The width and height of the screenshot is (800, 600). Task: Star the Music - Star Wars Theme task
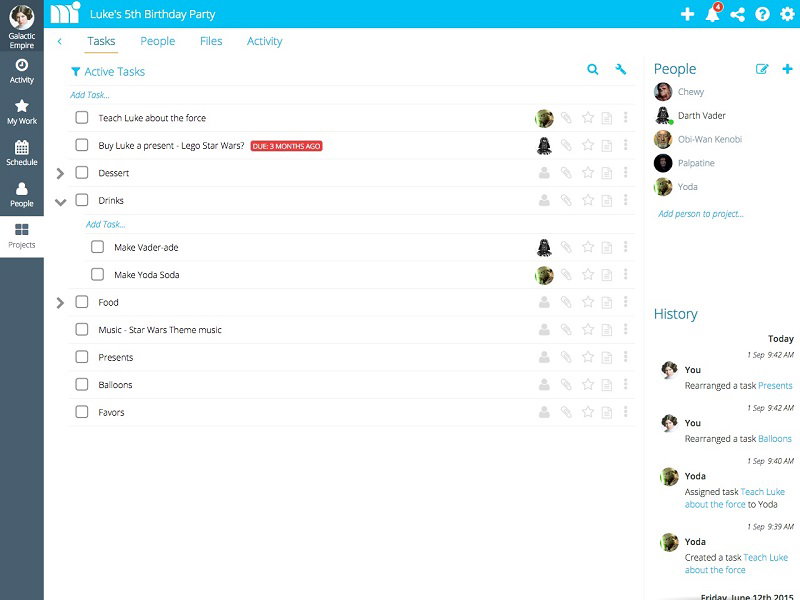click(589, 329)
